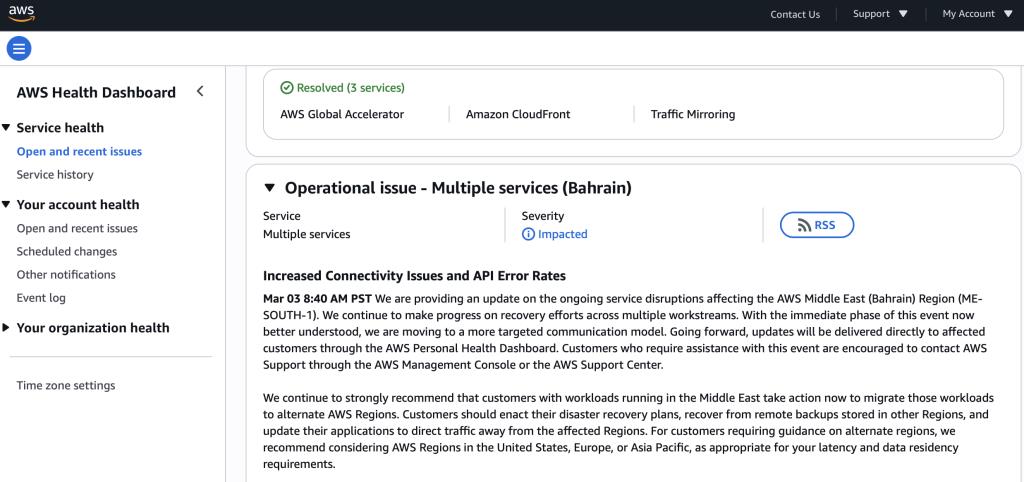Expand the Your organization health section
Image resolution: width=1024 pixels, height=482 pixels.
tap(6, 328)
